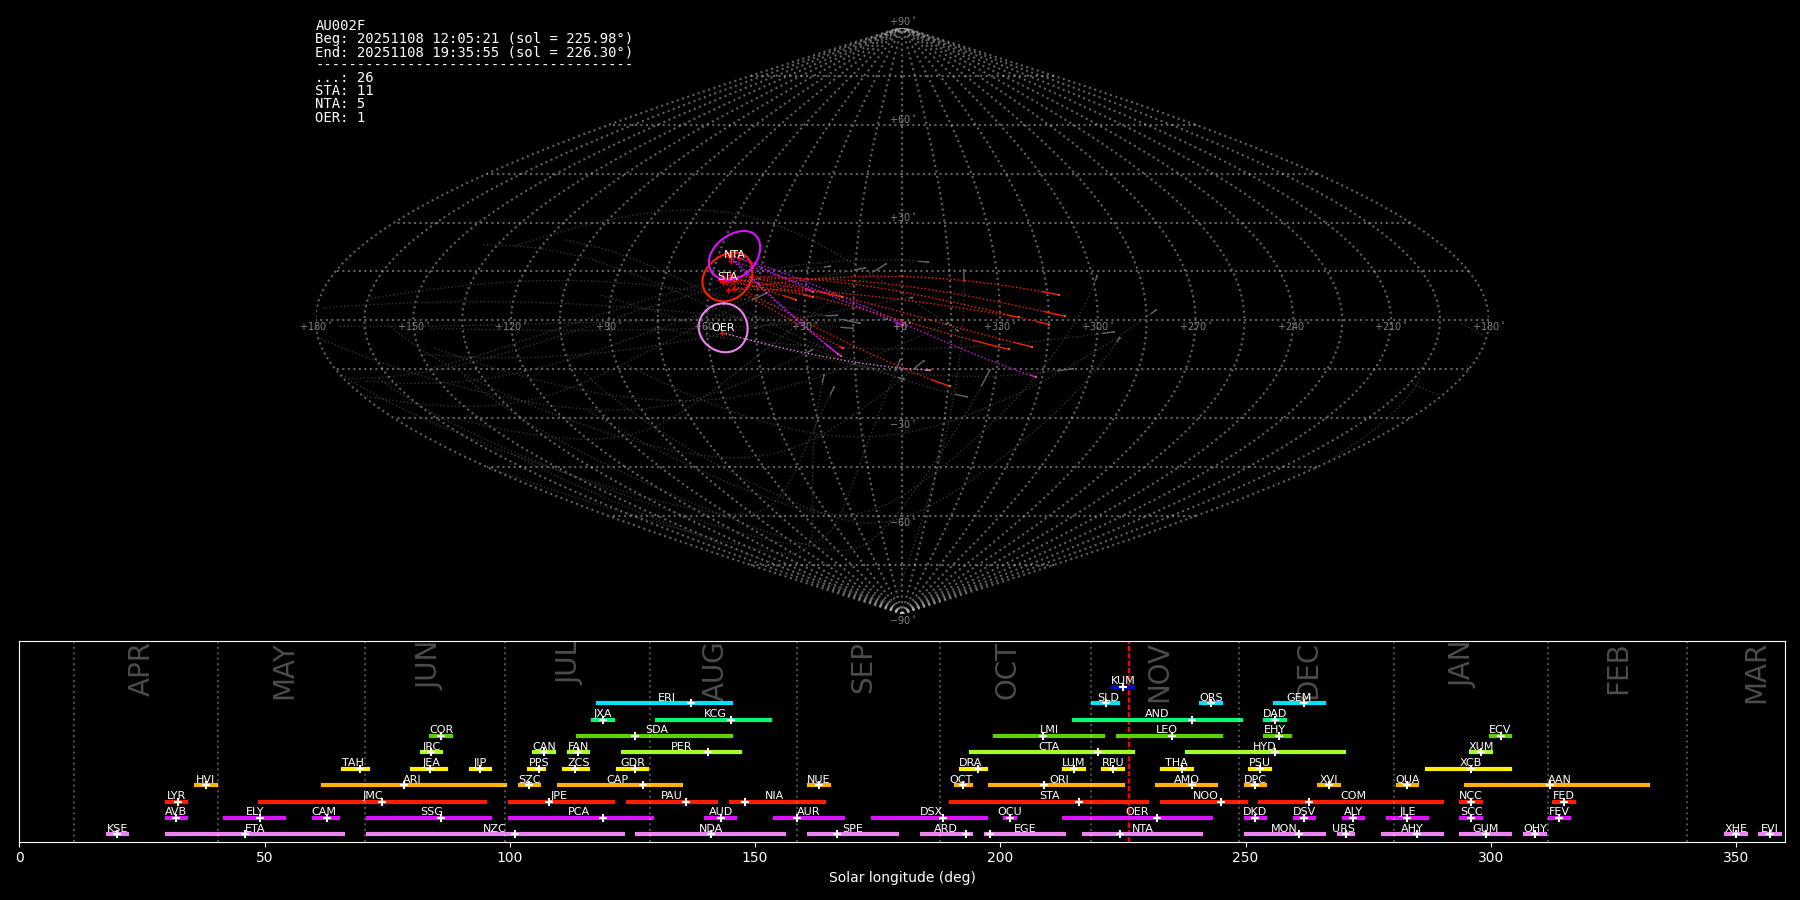Click the DEC month label
Screen dimensions: 1800x900
1308,670
